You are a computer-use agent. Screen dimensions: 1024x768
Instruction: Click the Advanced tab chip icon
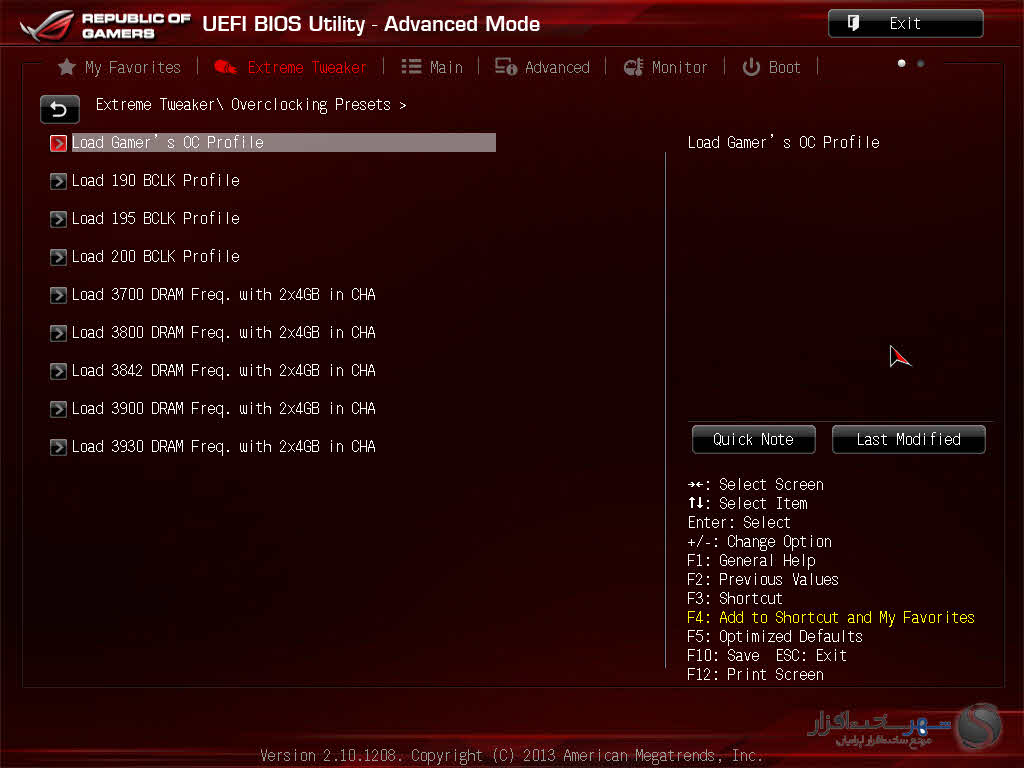tap(506, 67)
